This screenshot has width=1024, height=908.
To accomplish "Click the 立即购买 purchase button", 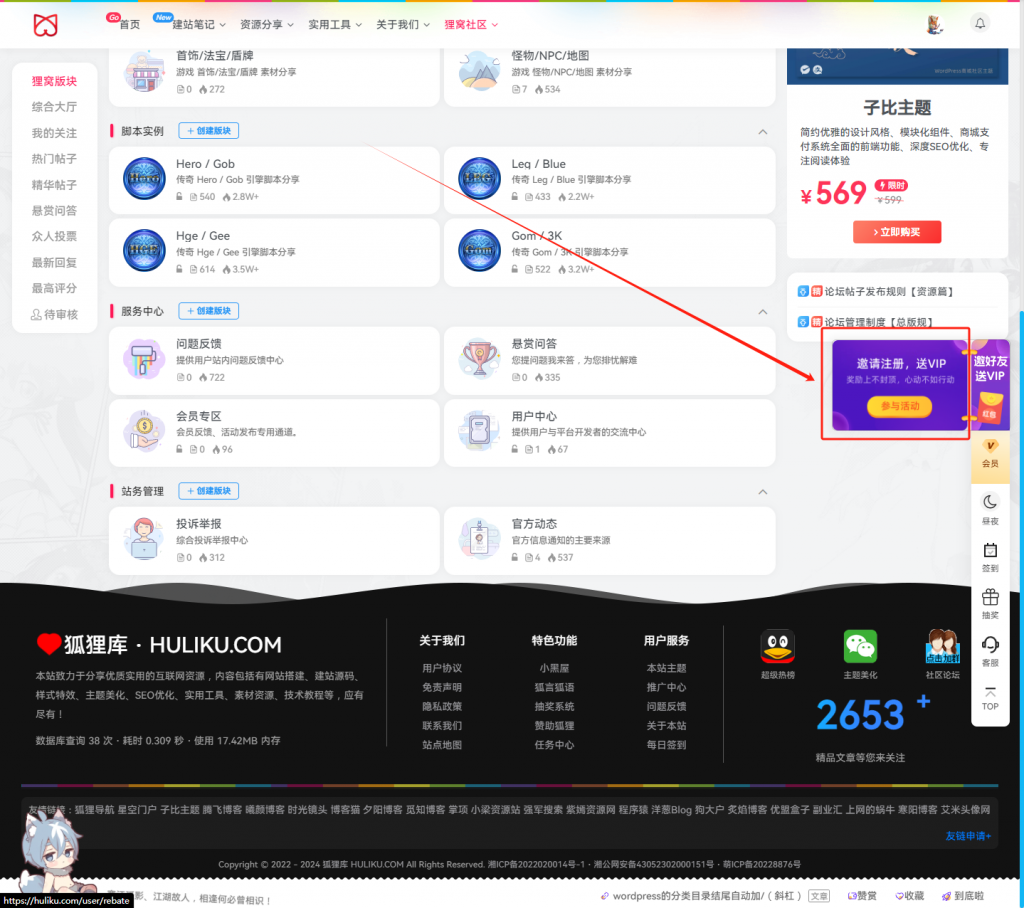I will [x=897, y=231].
